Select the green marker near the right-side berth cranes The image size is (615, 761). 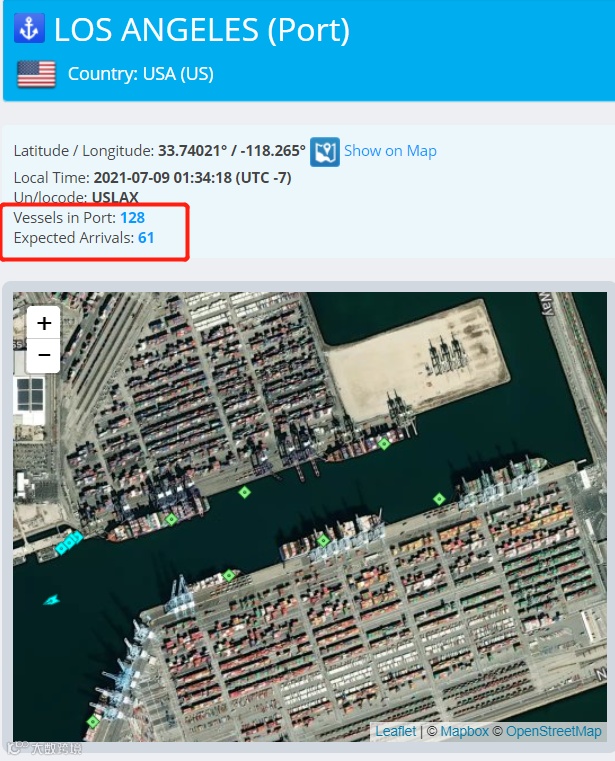tap(439, 499)
